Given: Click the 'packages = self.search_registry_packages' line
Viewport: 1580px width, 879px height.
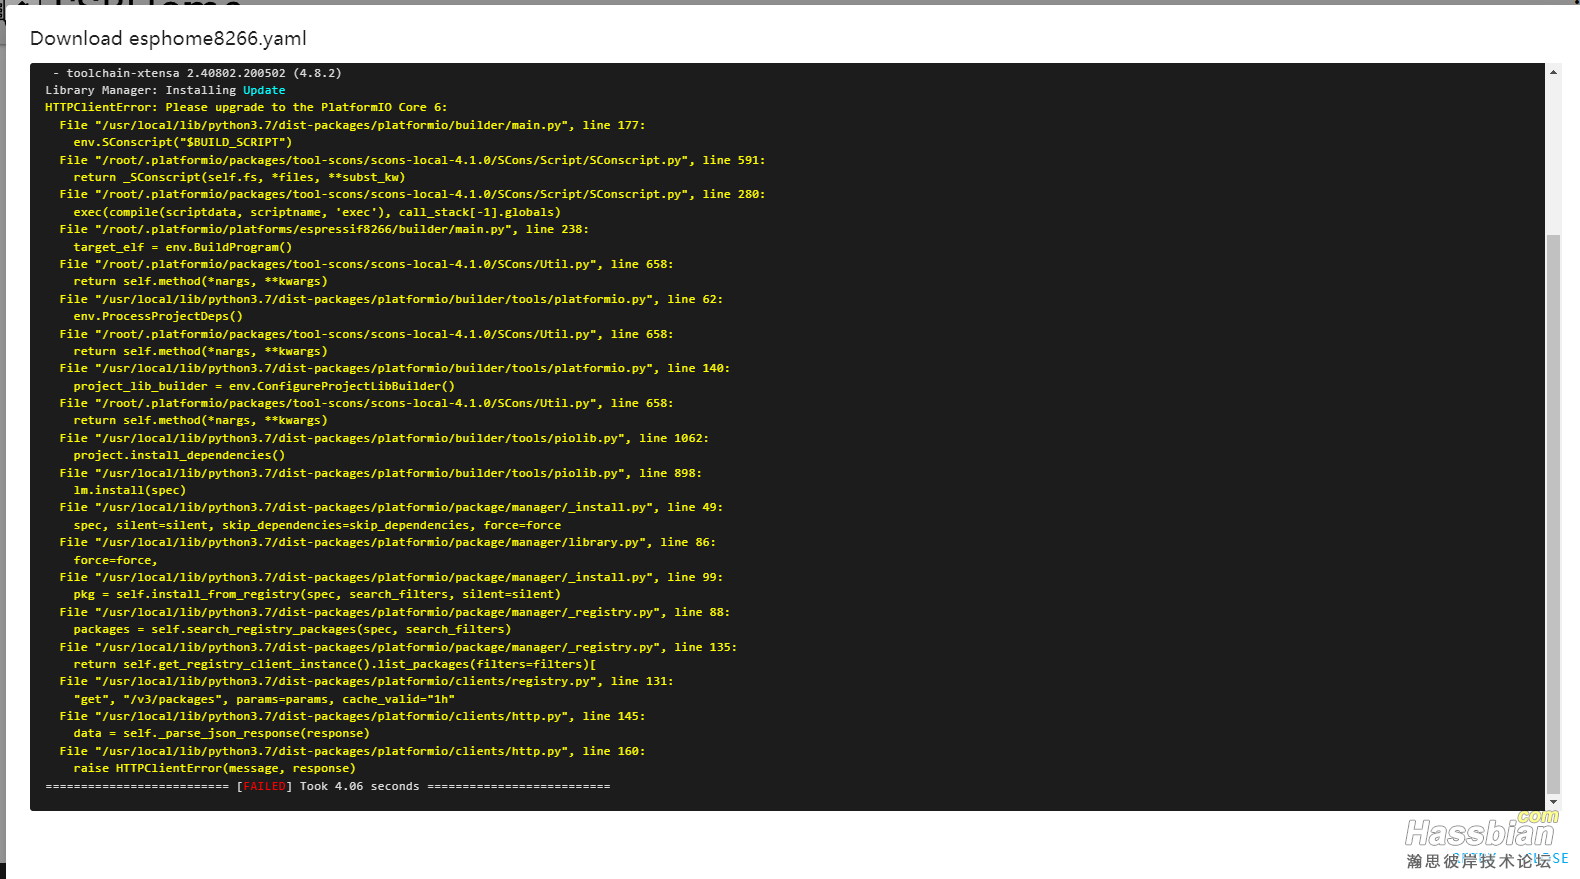Looking at the screenshot, I should (x=292, y=629).
